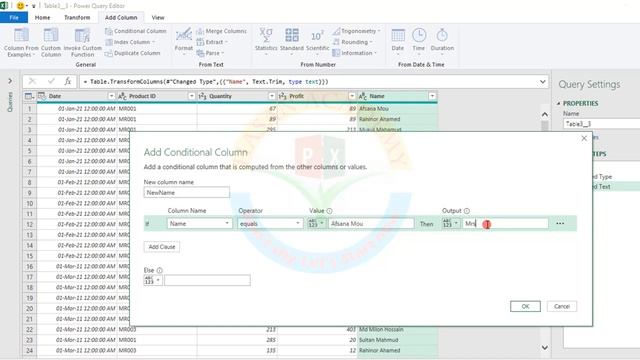Open Value type selector dropdown
Viewport: 640px width, 360px height.
click(317, 224)
